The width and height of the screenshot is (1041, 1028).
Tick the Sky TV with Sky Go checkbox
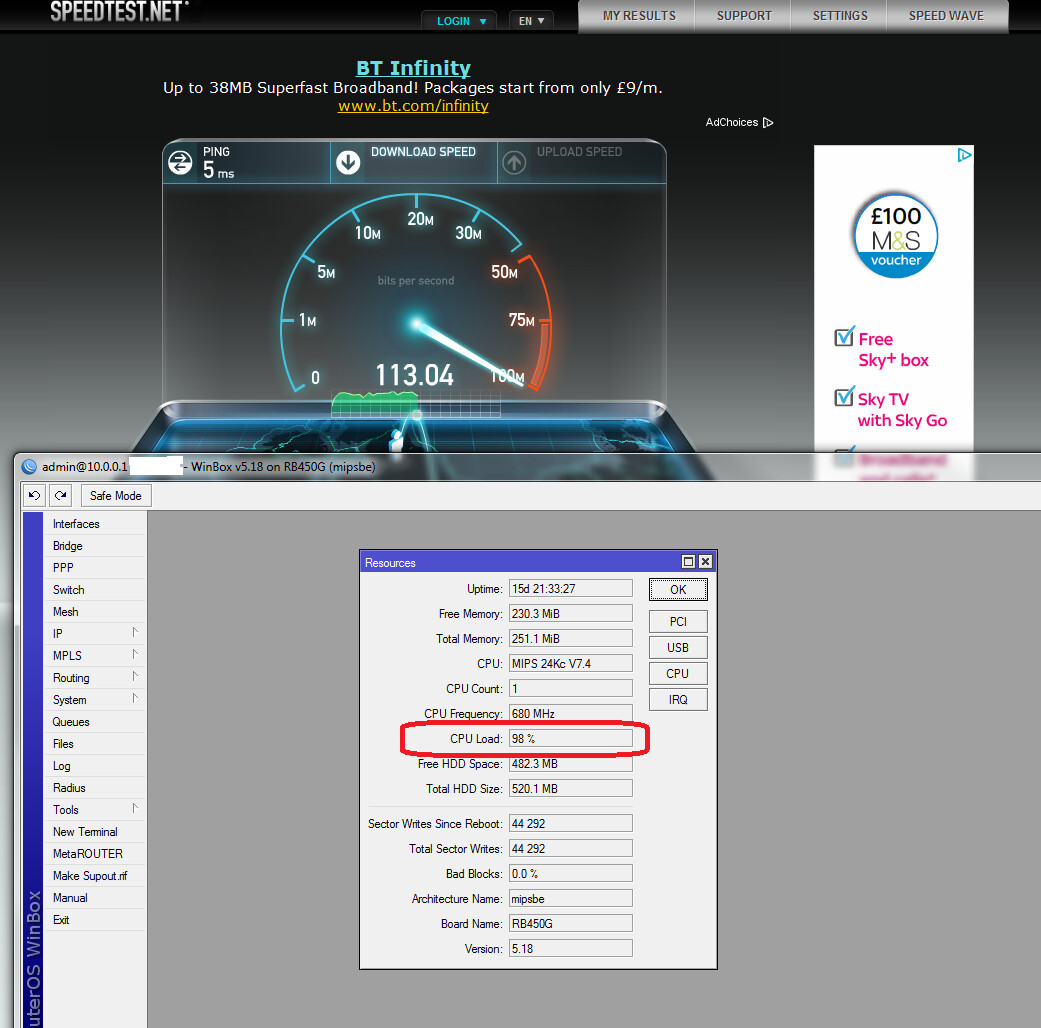coord(845,397)
